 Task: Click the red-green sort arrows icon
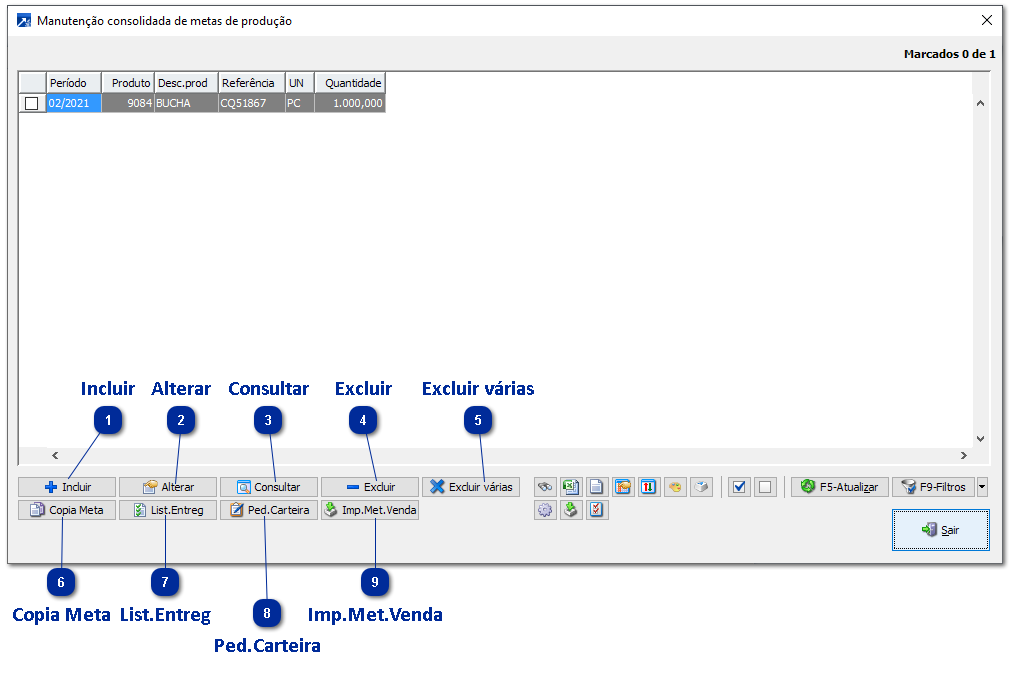tap(648, 487)
